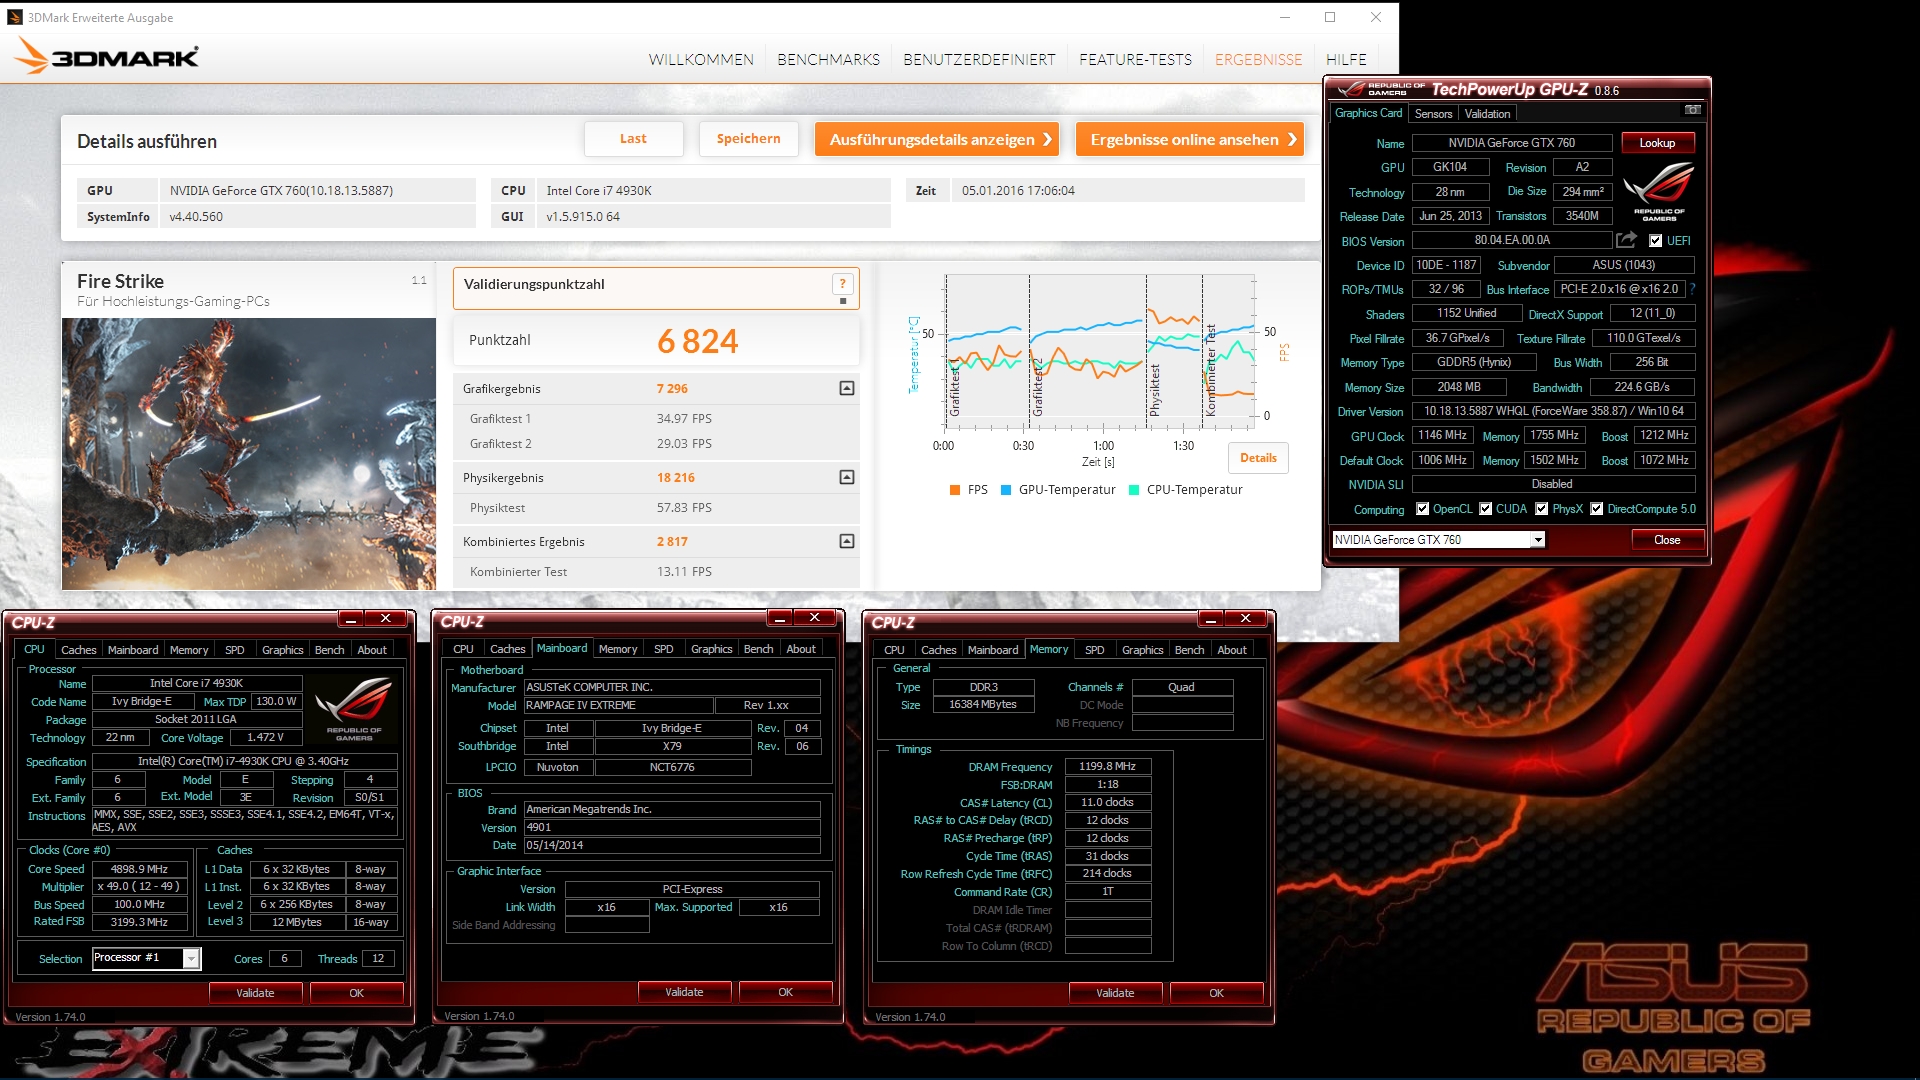Collapse the Kombiniertes Ergebnis section
Image resolution: width=1920 pixels, height=1080 pixels.
tap(846, 541)
